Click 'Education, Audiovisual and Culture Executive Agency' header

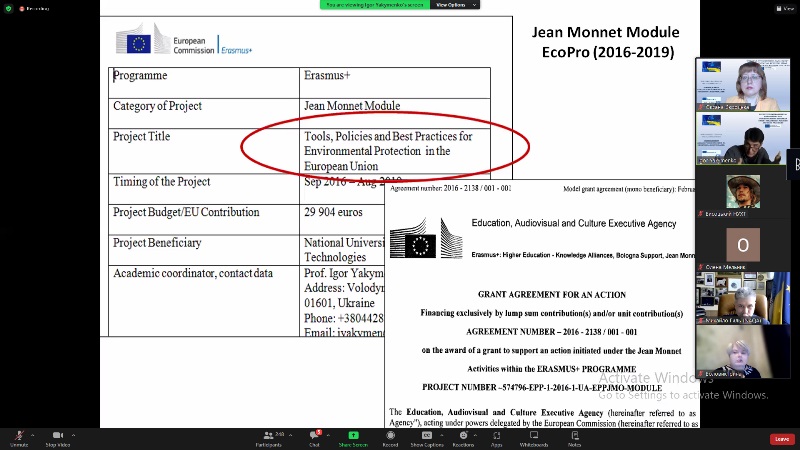tap(574, 223)
